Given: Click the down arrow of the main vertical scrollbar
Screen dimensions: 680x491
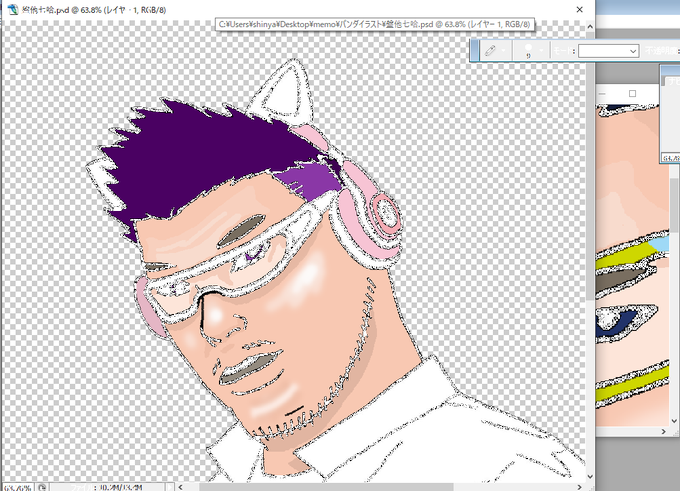Looking at the screenshot, I should (590, 476).
